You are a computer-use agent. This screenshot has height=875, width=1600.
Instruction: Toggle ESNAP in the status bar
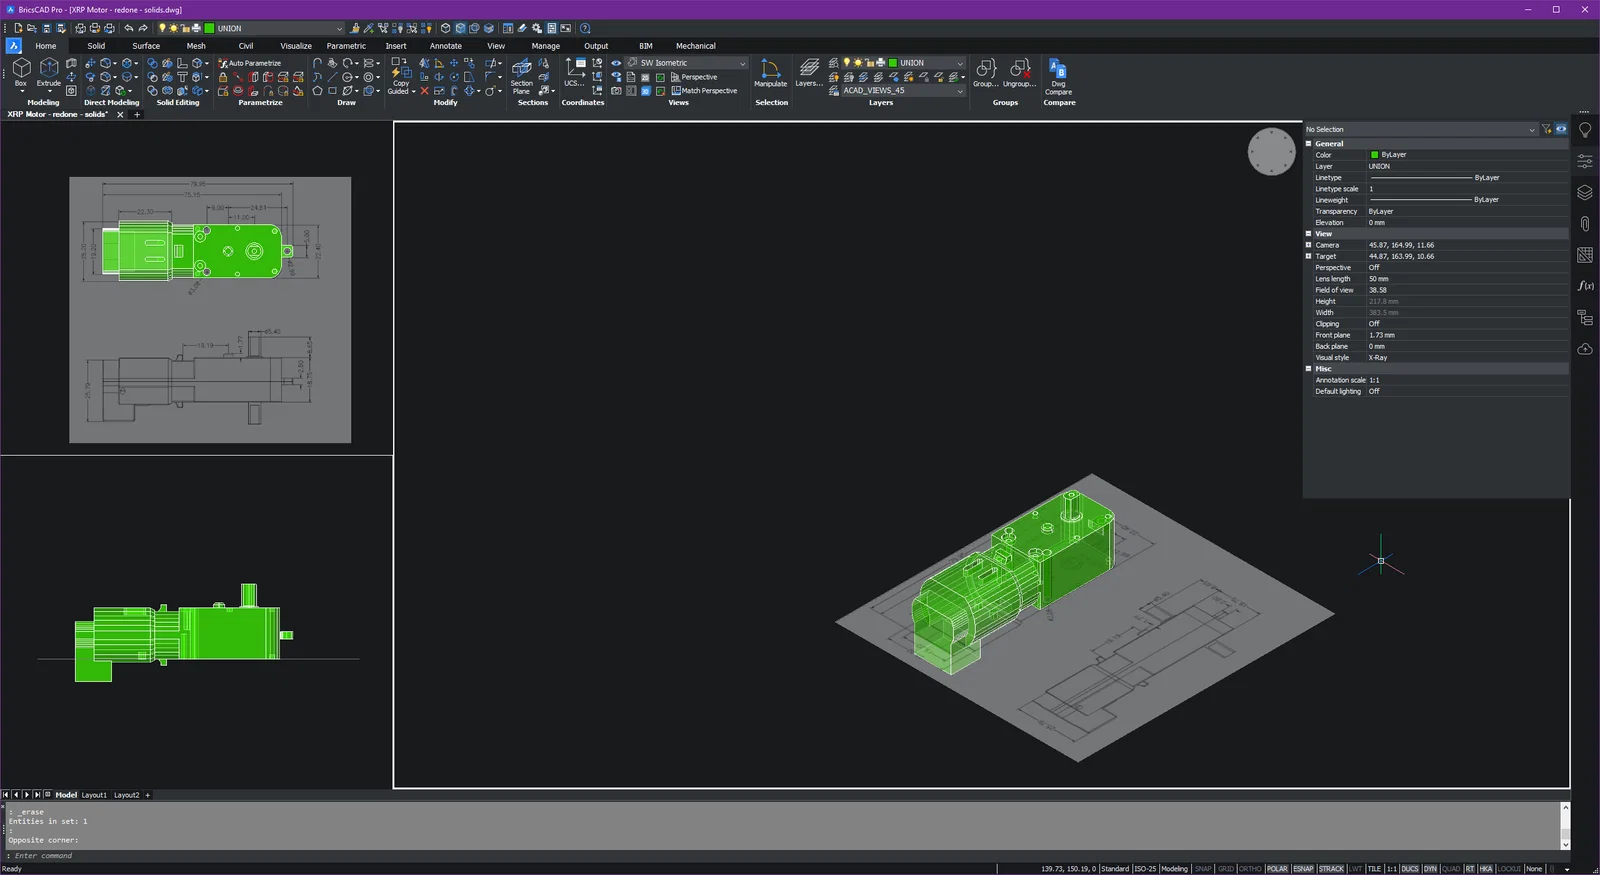click(x=1303, y=869)
